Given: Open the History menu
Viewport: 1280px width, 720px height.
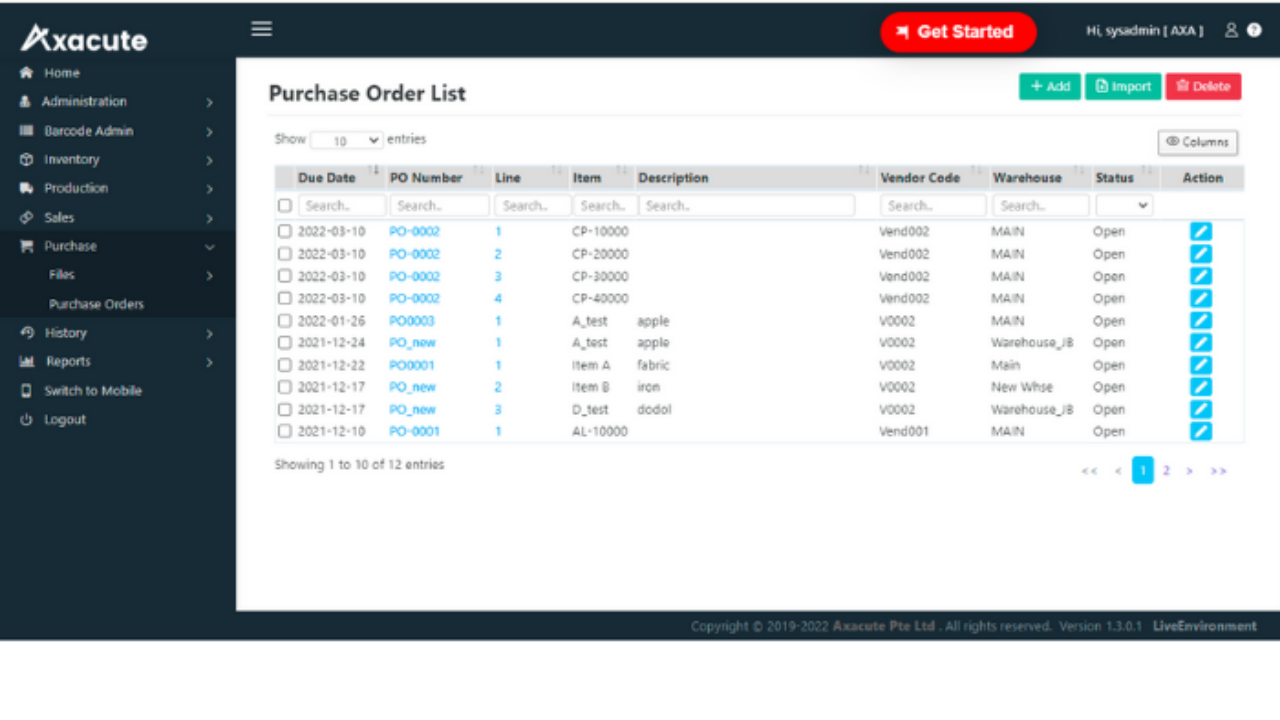Looking at the screenshot, I should (118, 333).
